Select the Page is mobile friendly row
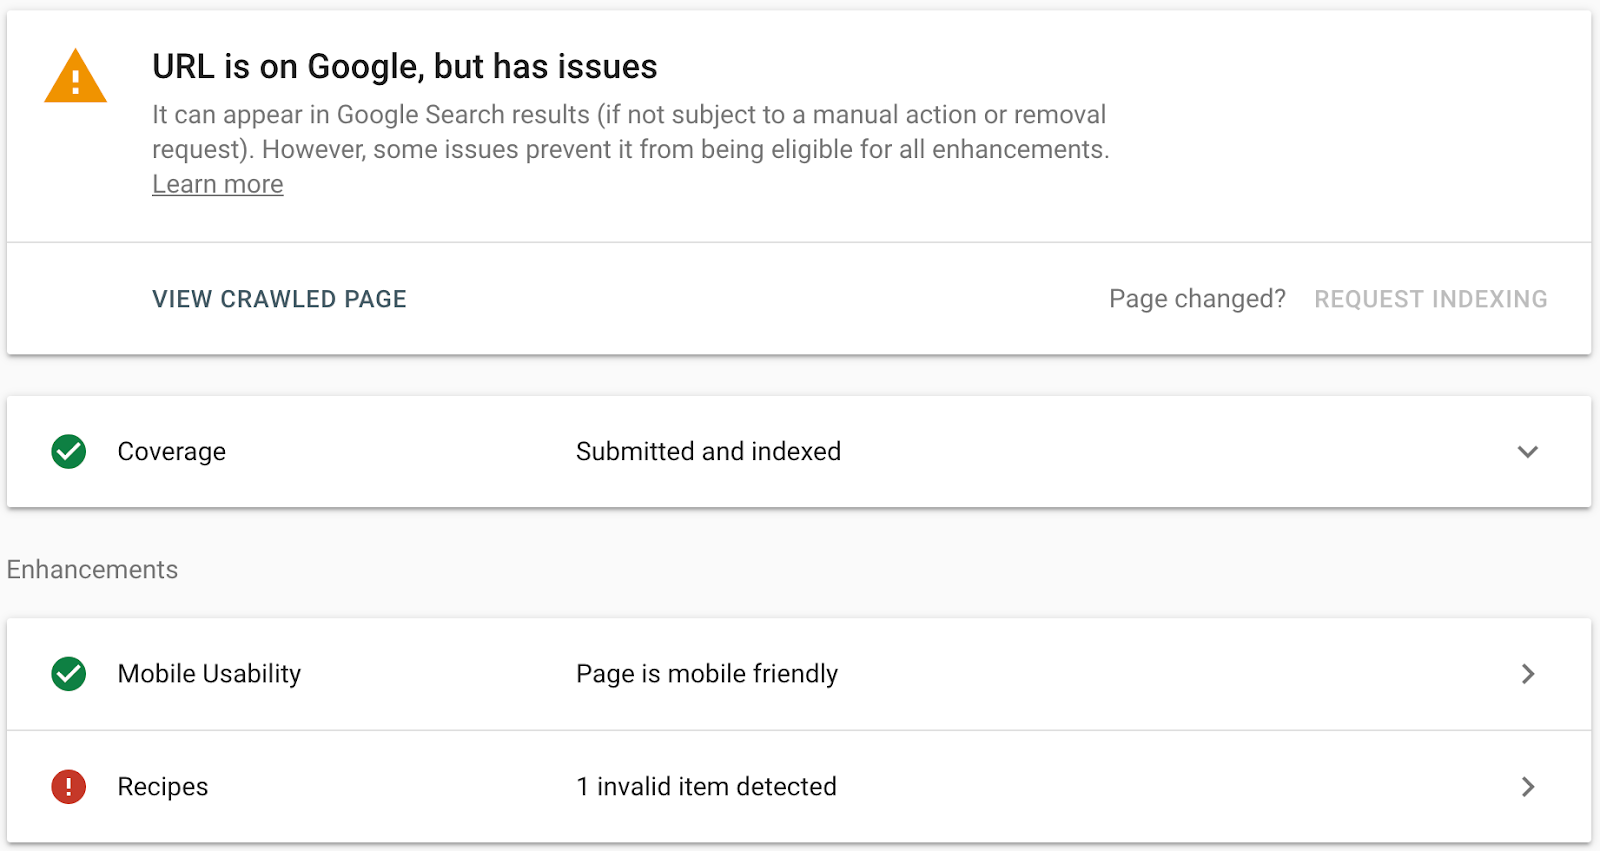The width and height of the screenshot is (1600, 851). coord(707,674)
